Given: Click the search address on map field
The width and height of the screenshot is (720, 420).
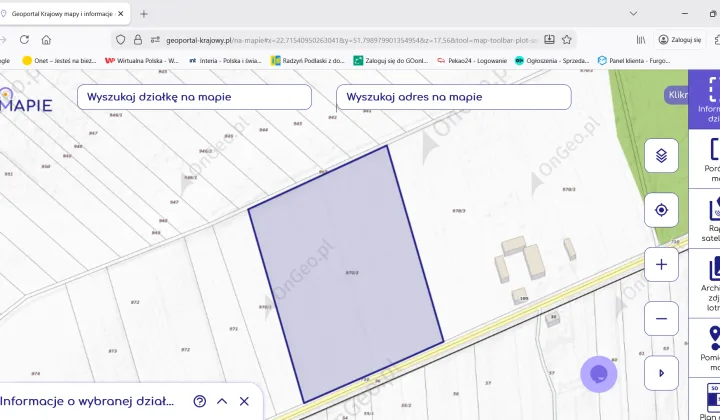Looking at the screenshot, I should (x=454, y=97).
